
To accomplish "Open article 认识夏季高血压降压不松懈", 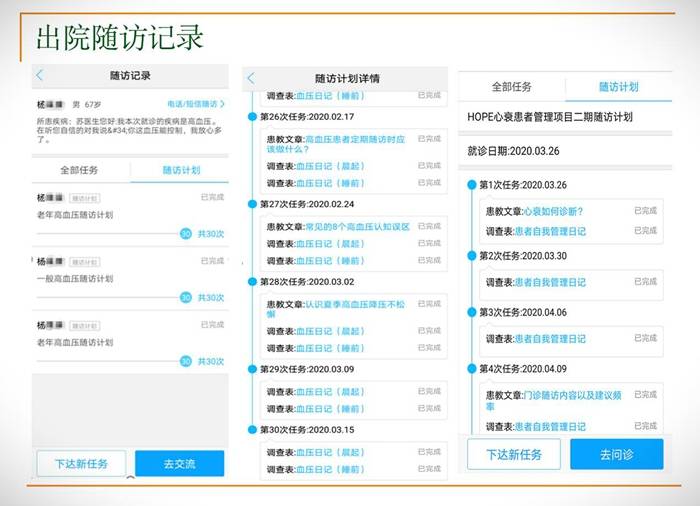I will point(336,309).
